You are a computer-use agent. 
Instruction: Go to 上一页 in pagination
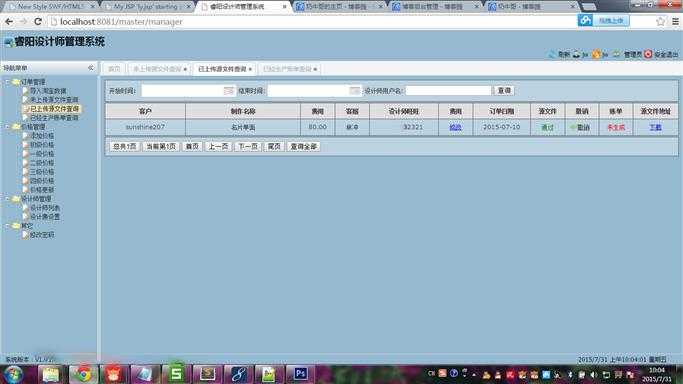tap(218, 147)
